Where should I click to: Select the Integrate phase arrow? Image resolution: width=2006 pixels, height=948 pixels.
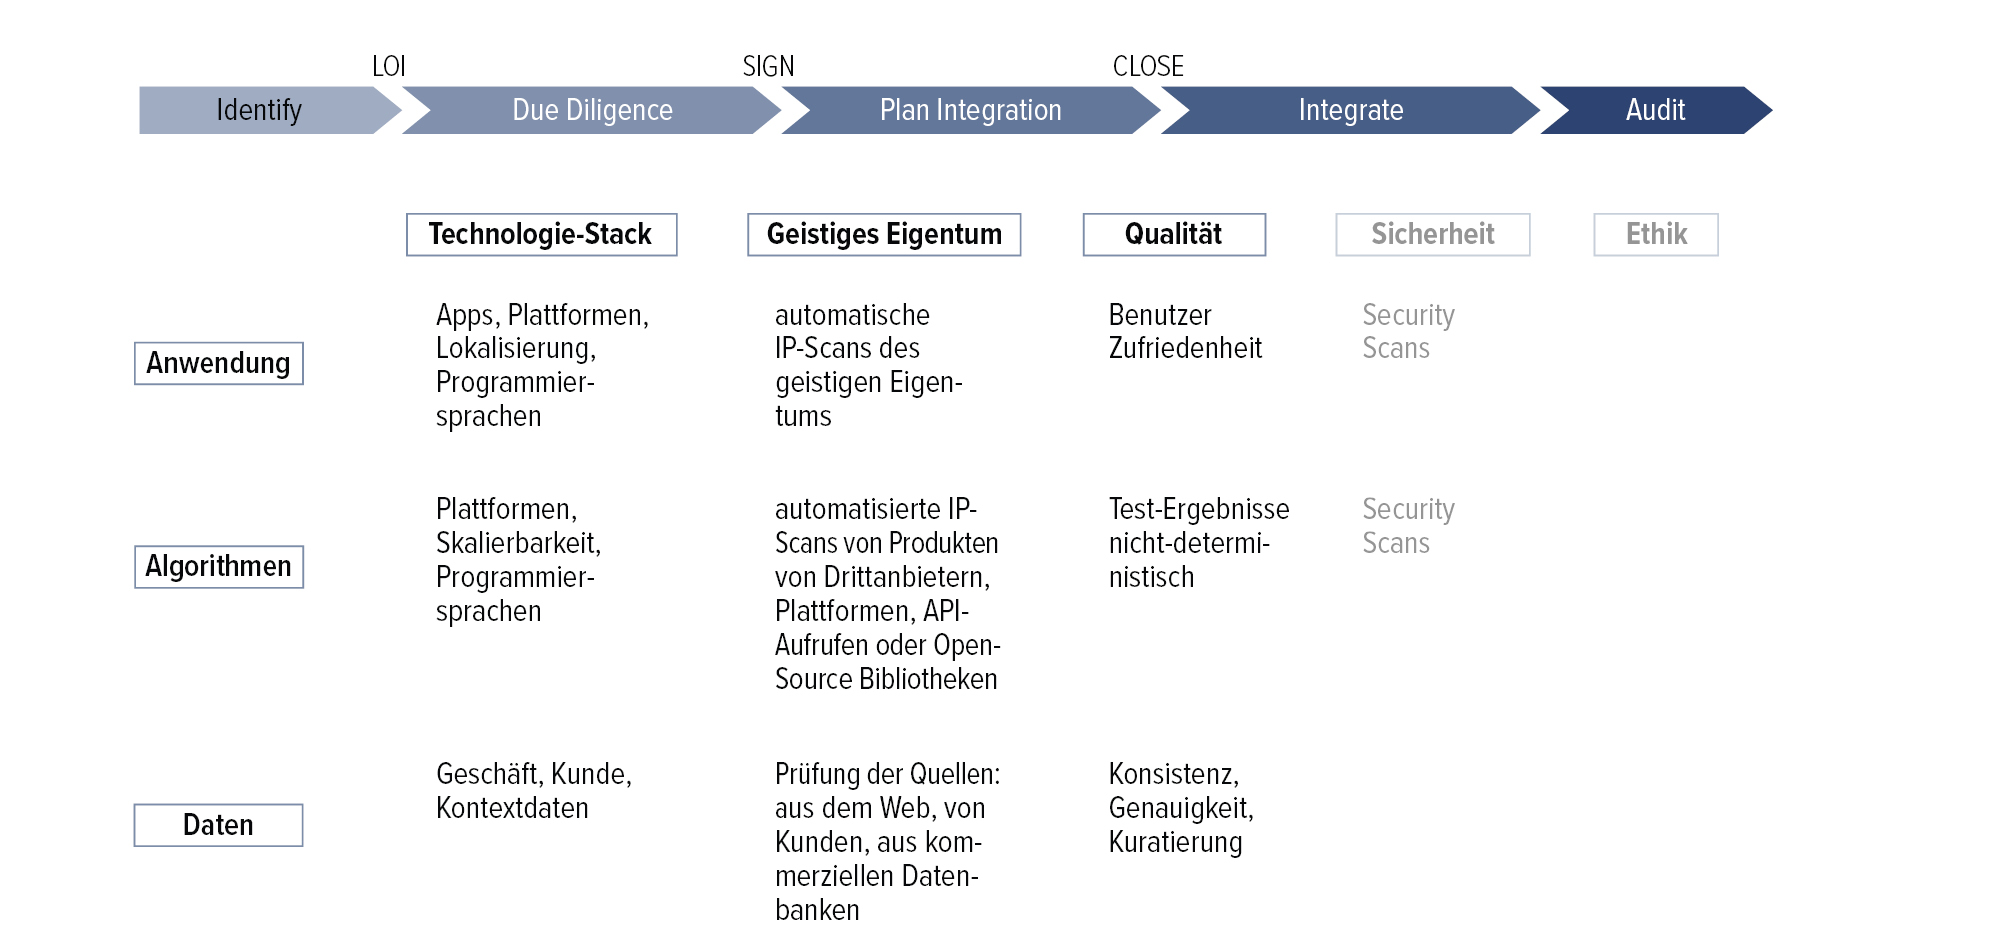1350,110
